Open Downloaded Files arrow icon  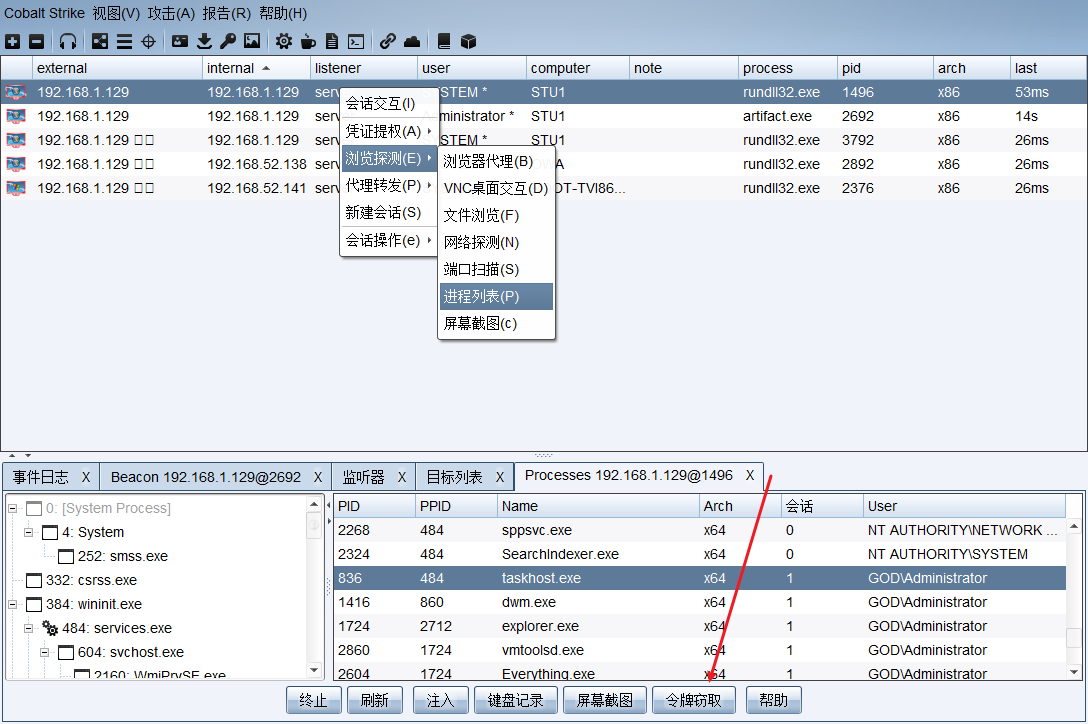[204, 42]
